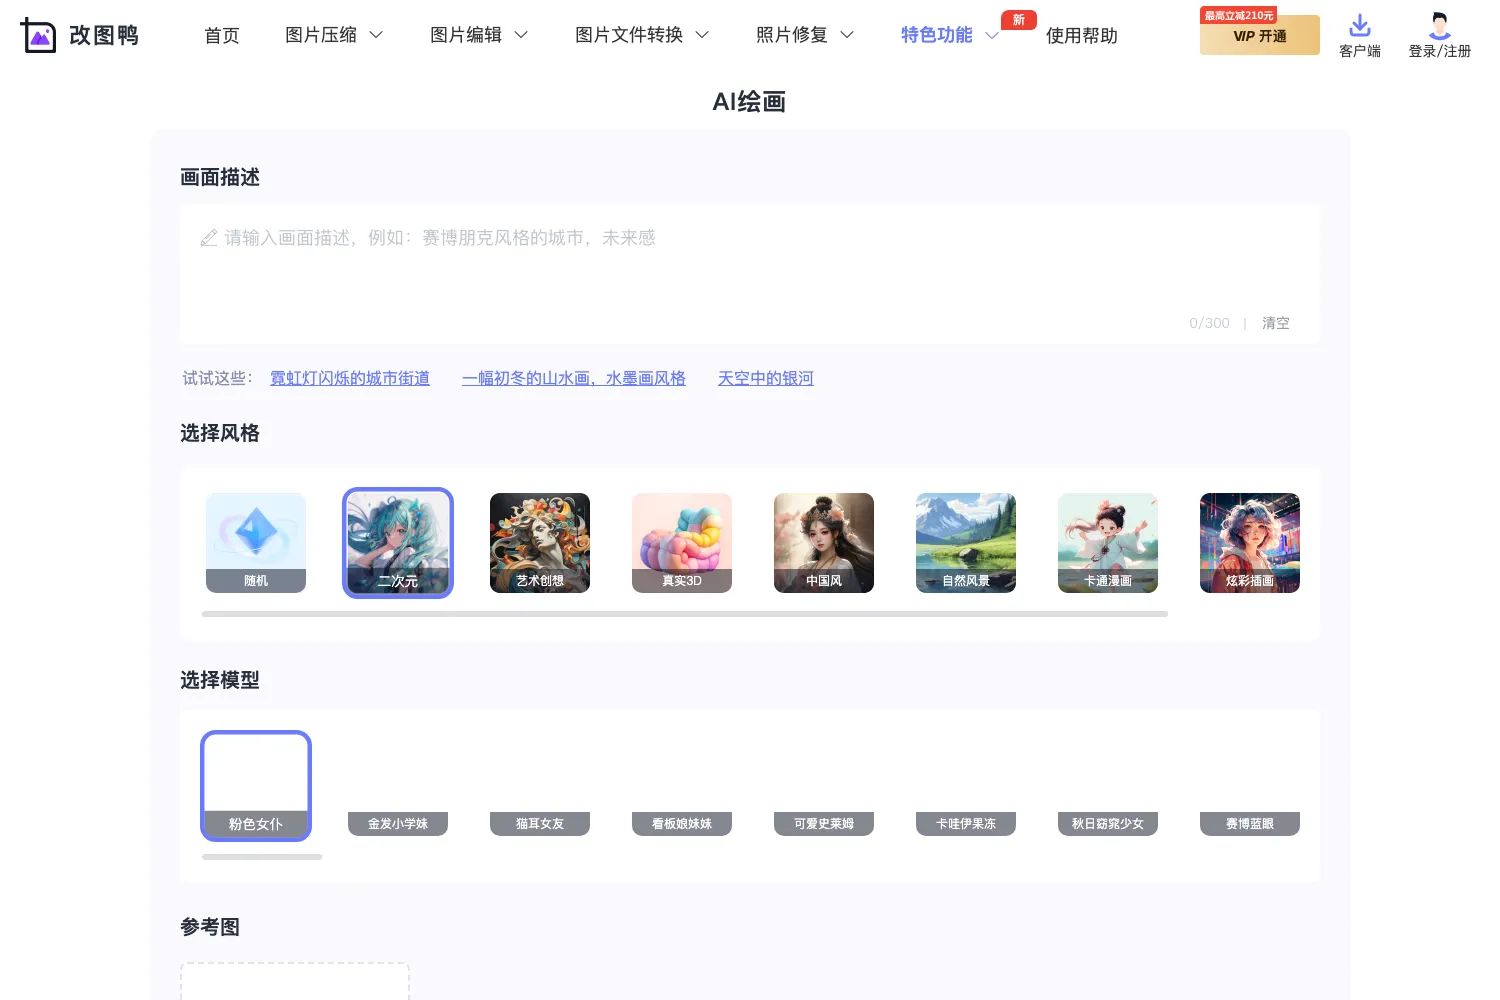
Task: Expand the 照片修复 dropdown menu
Action: 805,35
